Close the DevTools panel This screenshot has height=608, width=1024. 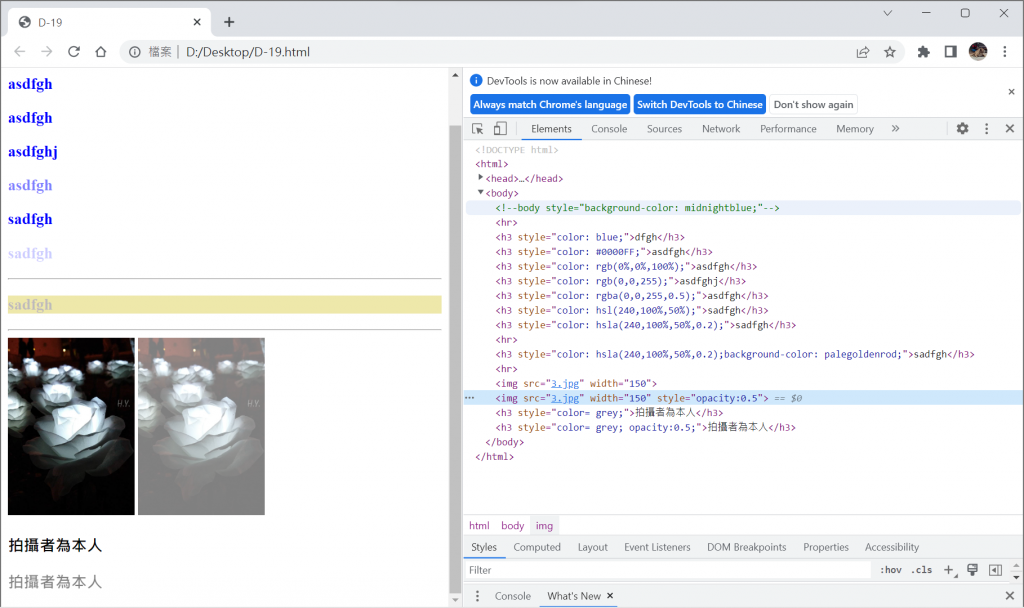[x=1010, y=129]
